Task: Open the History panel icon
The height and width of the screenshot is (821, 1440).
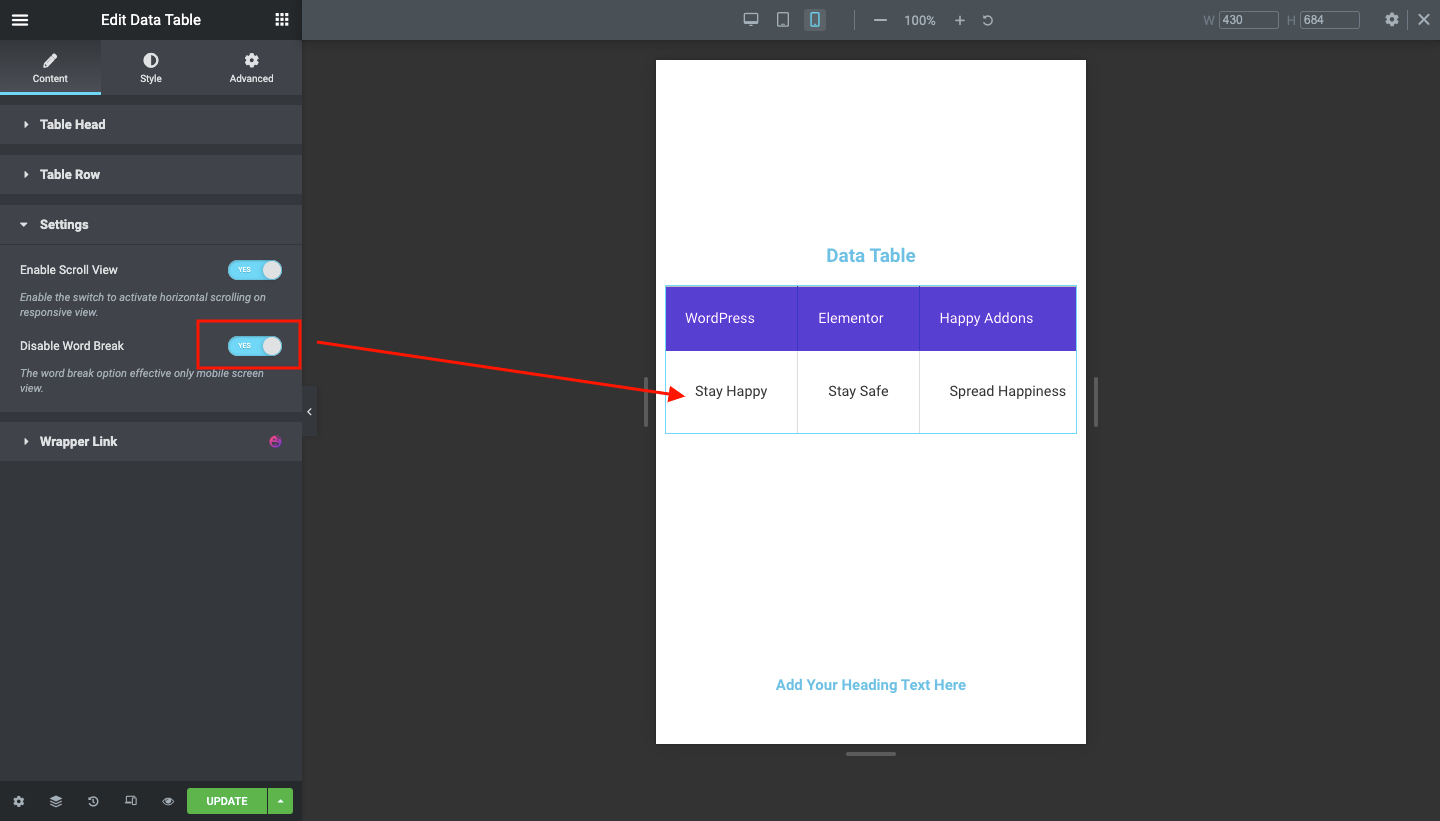Action: (x=93, y=800)
